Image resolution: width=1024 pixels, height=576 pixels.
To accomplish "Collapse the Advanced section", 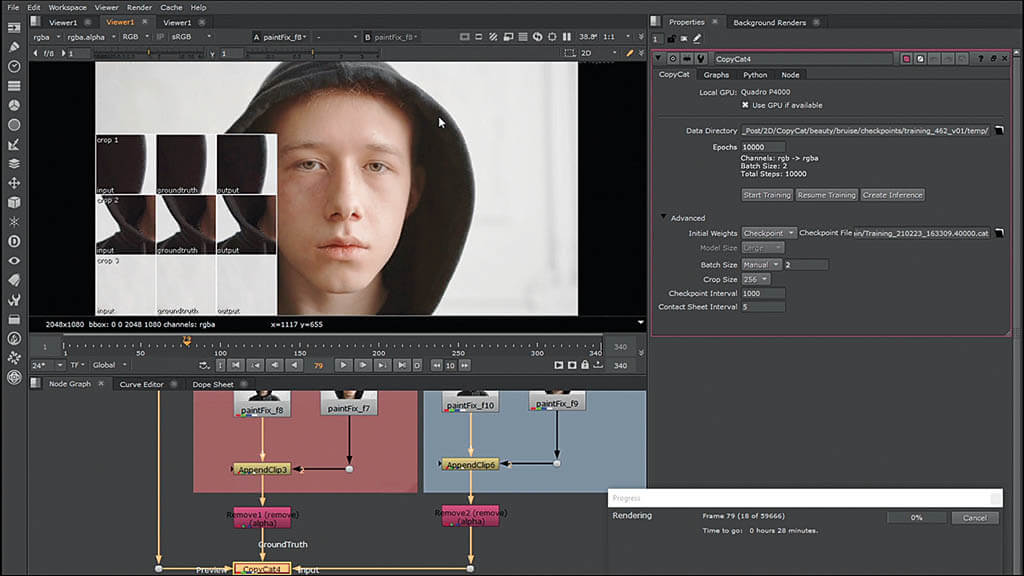I will tap(662, 217).
